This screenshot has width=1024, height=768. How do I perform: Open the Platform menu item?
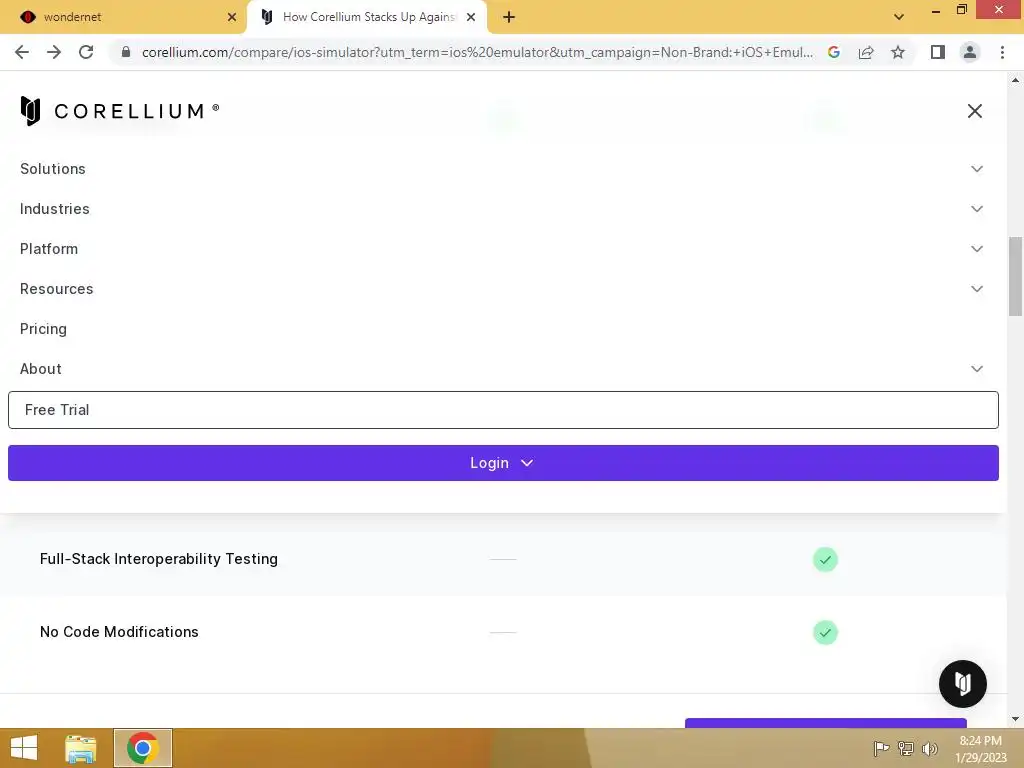point(49,249)
